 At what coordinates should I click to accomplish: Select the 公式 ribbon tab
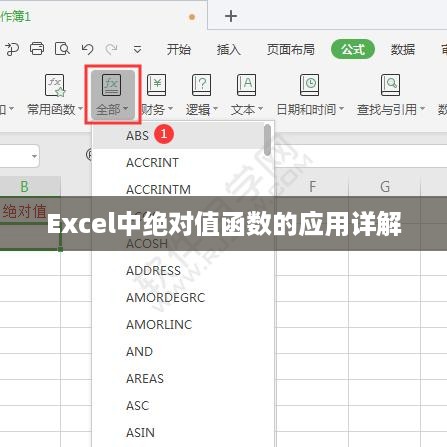[x=353, y=49]
